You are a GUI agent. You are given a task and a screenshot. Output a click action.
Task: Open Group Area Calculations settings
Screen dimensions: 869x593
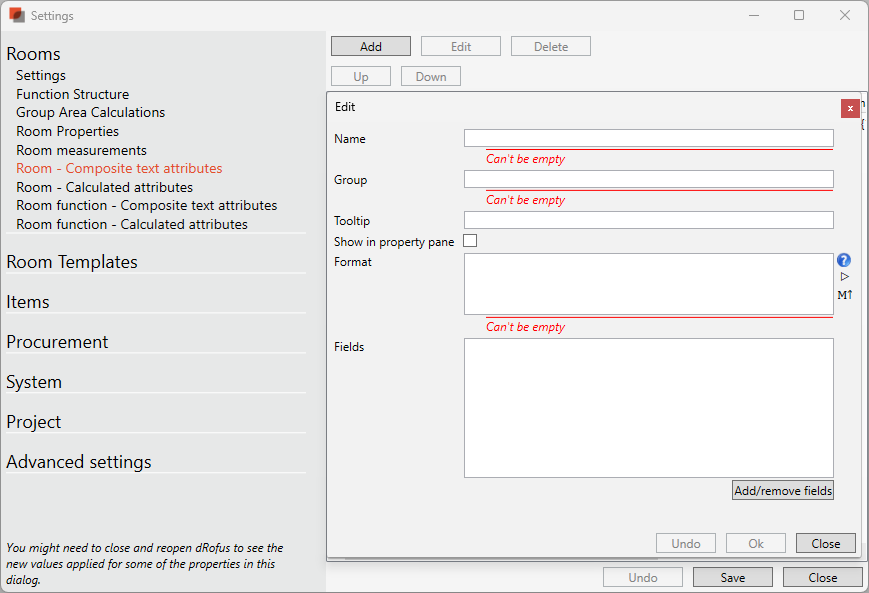point(90,113)
